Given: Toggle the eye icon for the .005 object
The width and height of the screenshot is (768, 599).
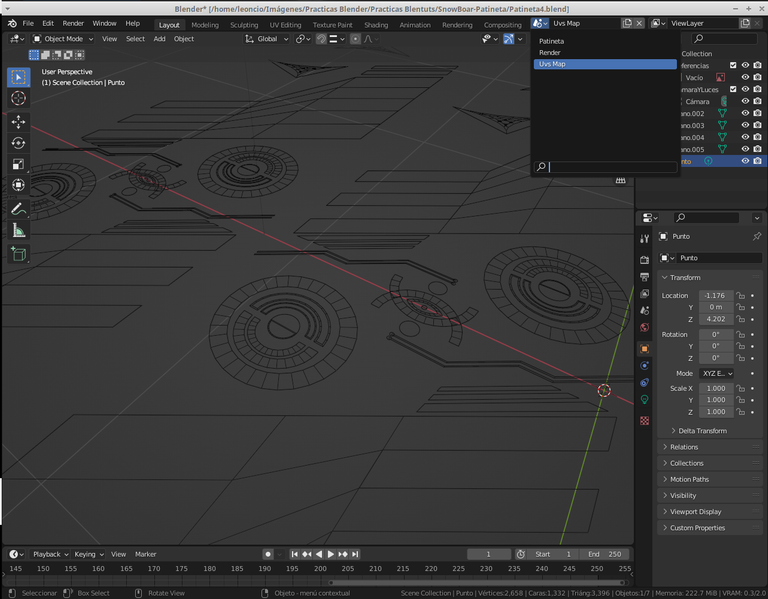Looking at the screenshot, I should tap(745, 149).
